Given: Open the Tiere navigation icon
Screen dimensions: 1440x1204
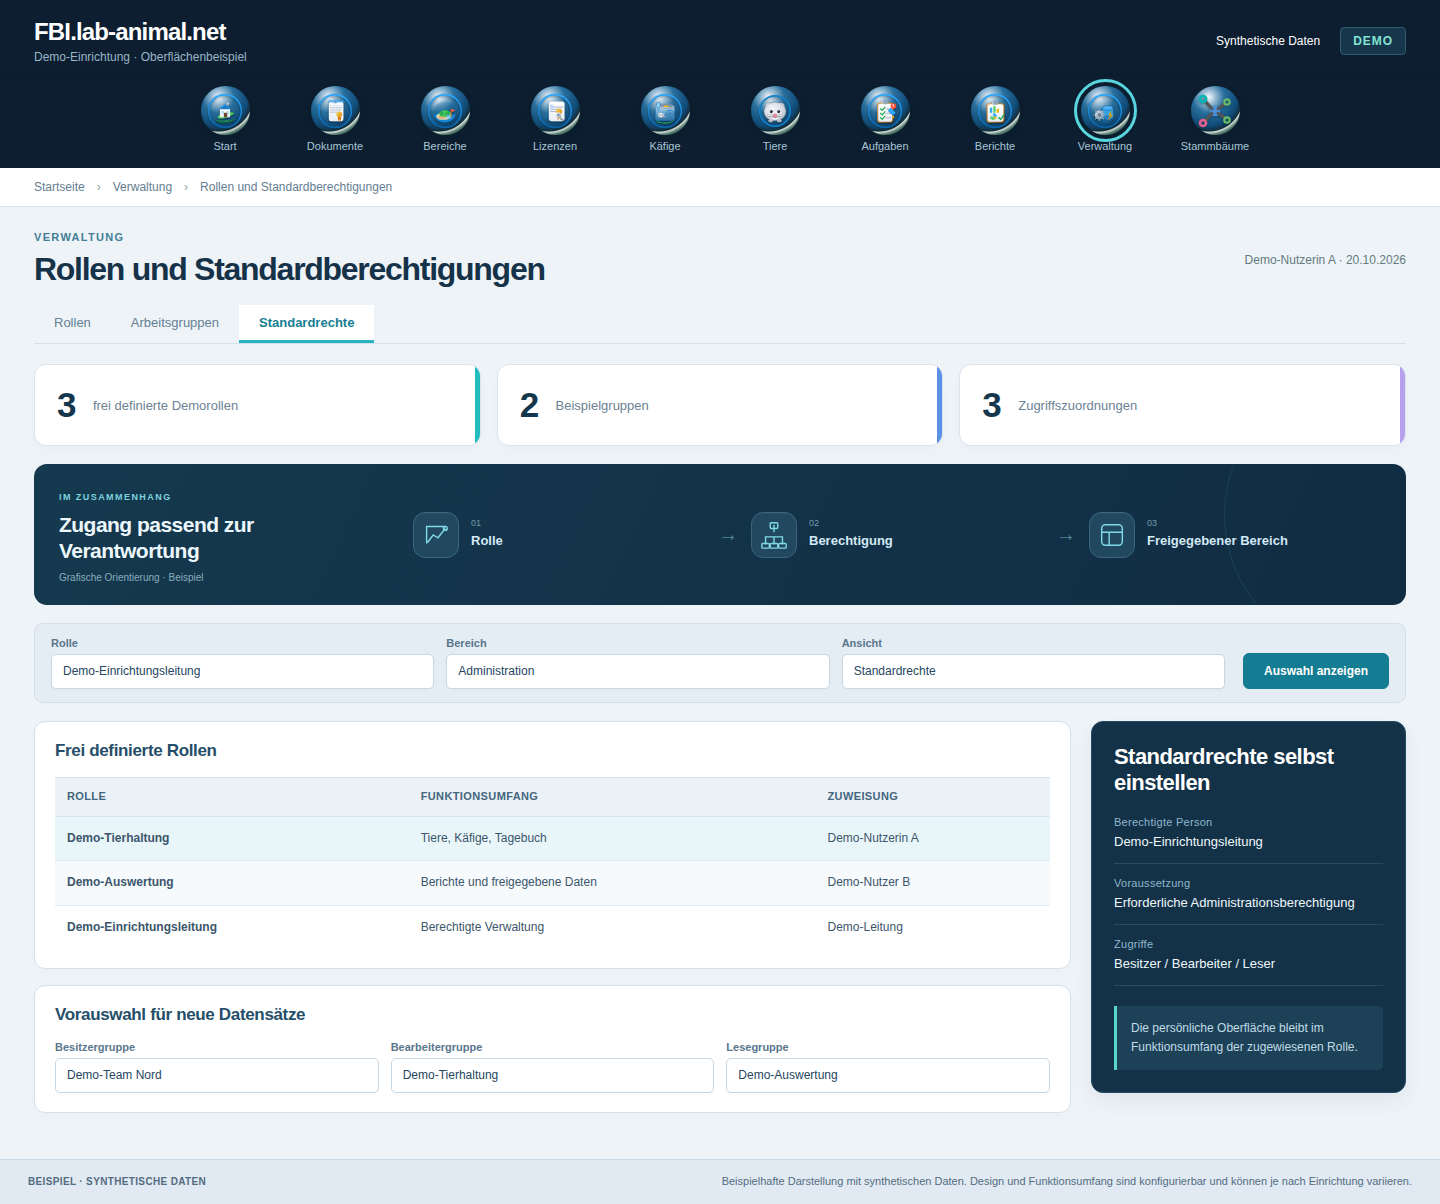Looking at the screenshot, I should [x=775, y=111].
